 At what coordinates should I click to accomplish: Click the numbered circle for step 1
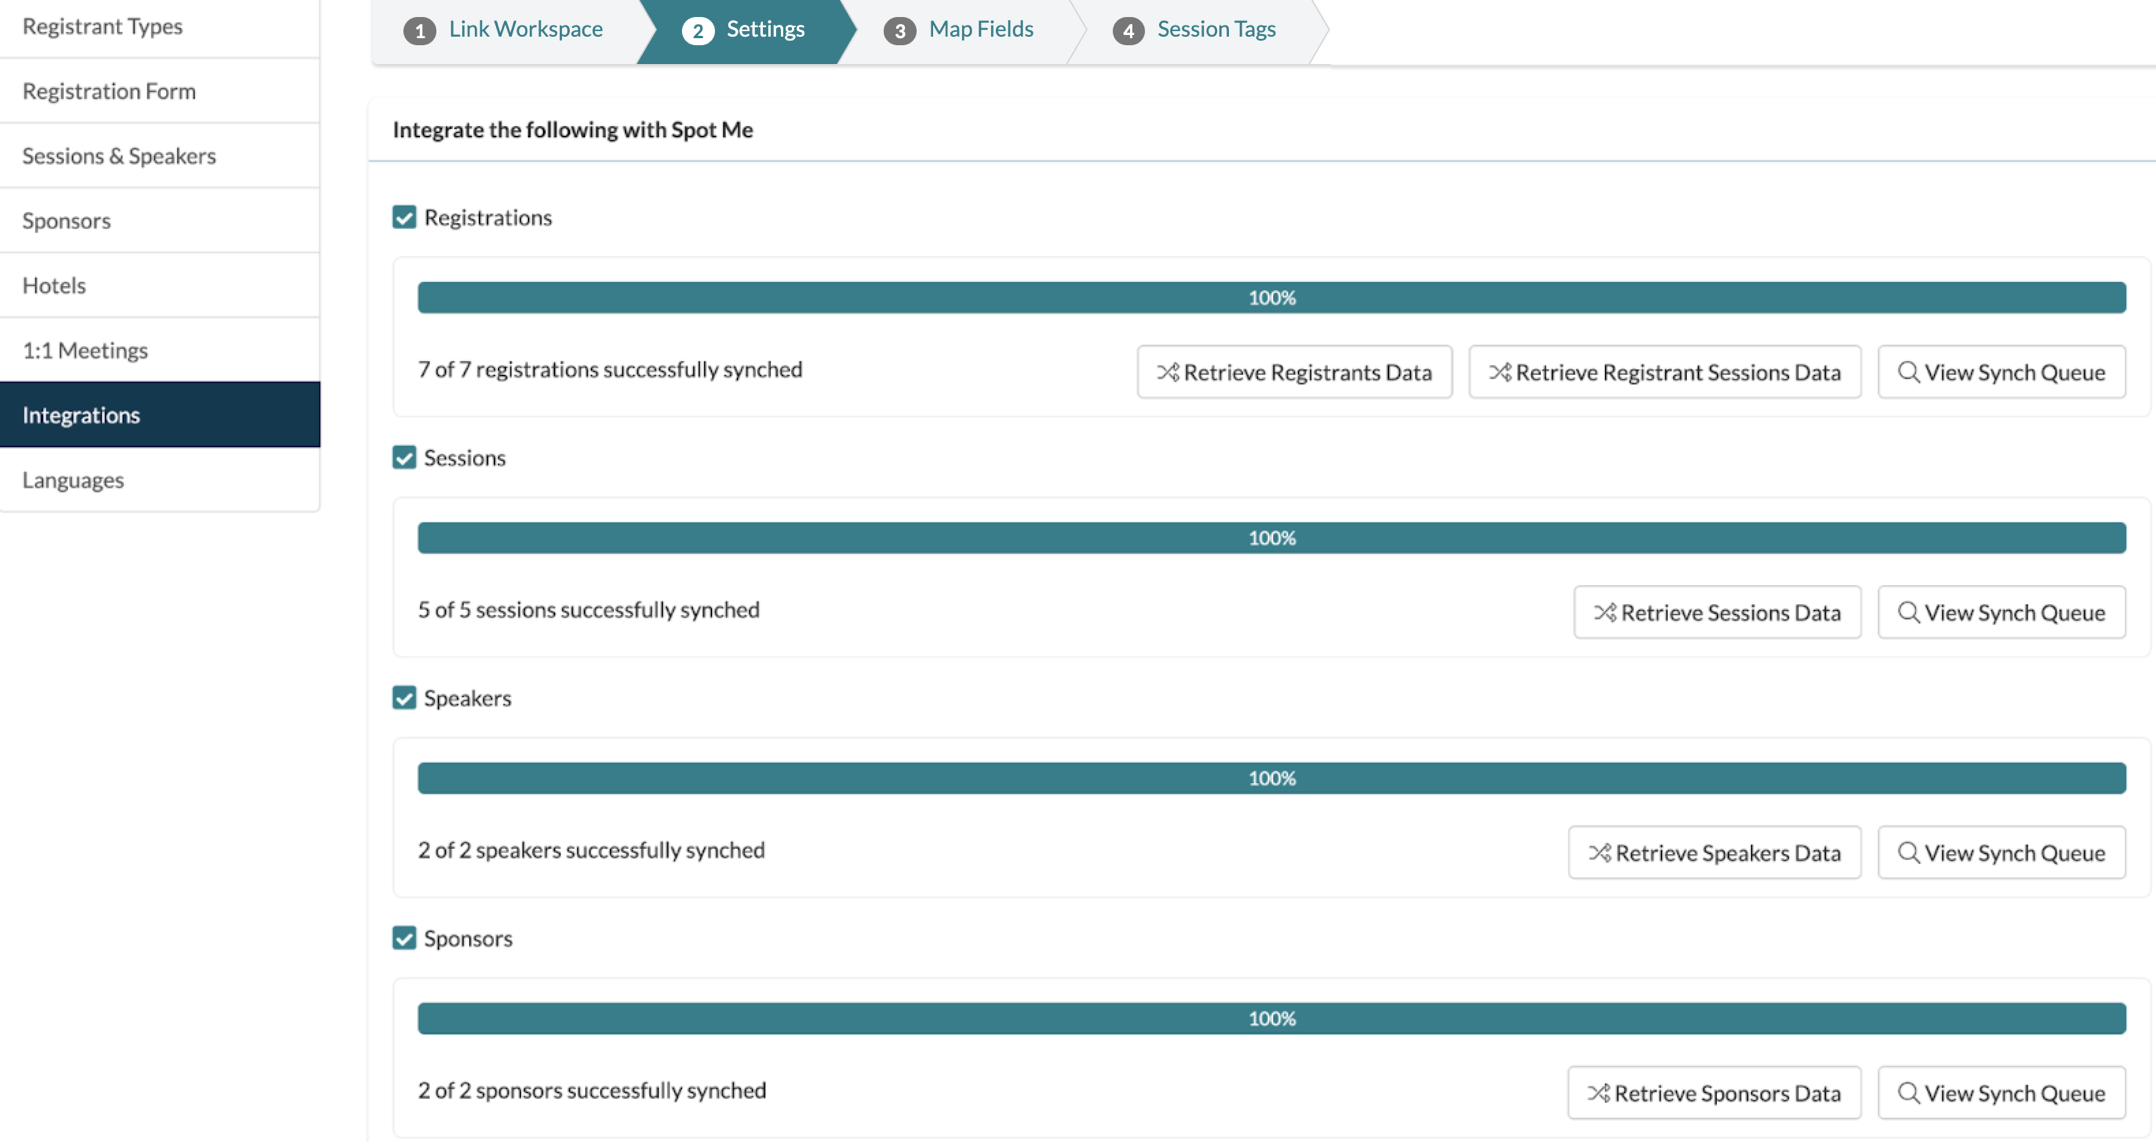click(x=419, y=30)
